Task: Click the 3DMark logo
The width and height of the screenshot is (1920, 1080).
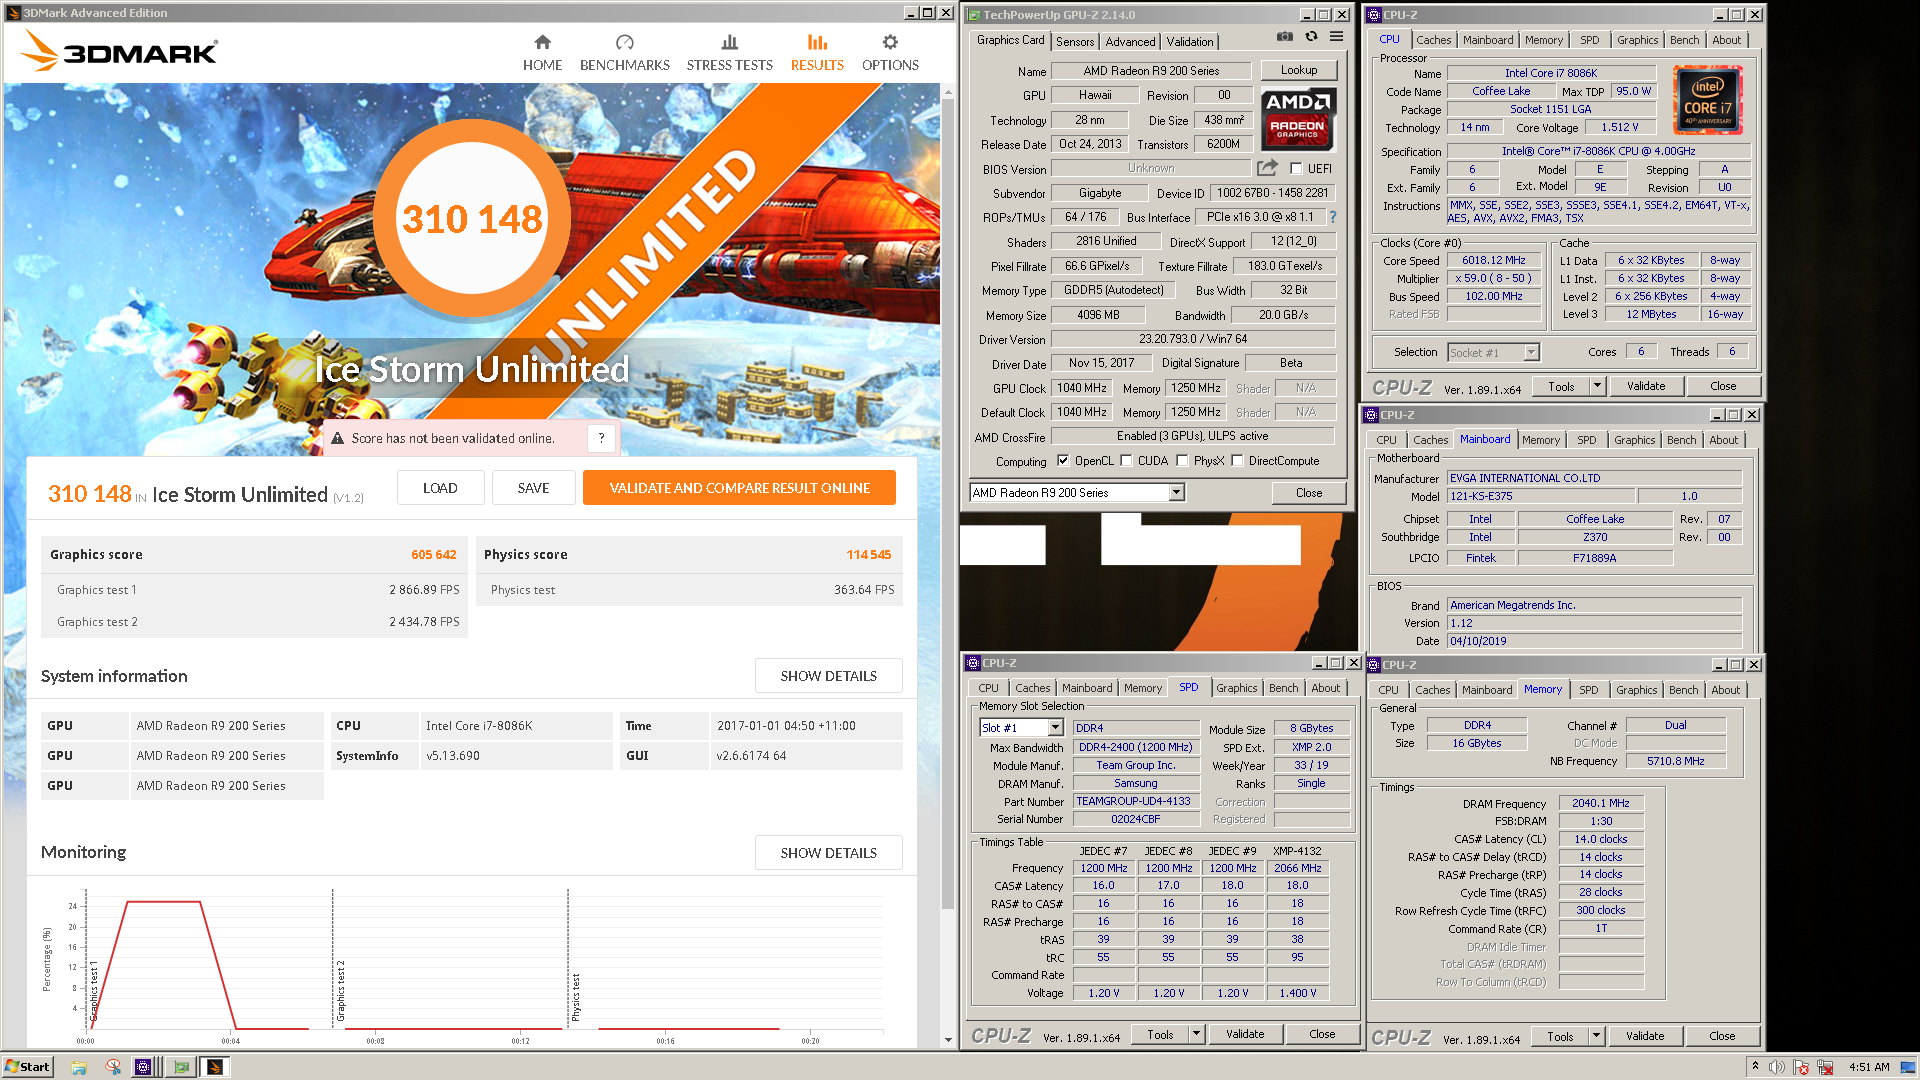Action: (x=120, y=51)
